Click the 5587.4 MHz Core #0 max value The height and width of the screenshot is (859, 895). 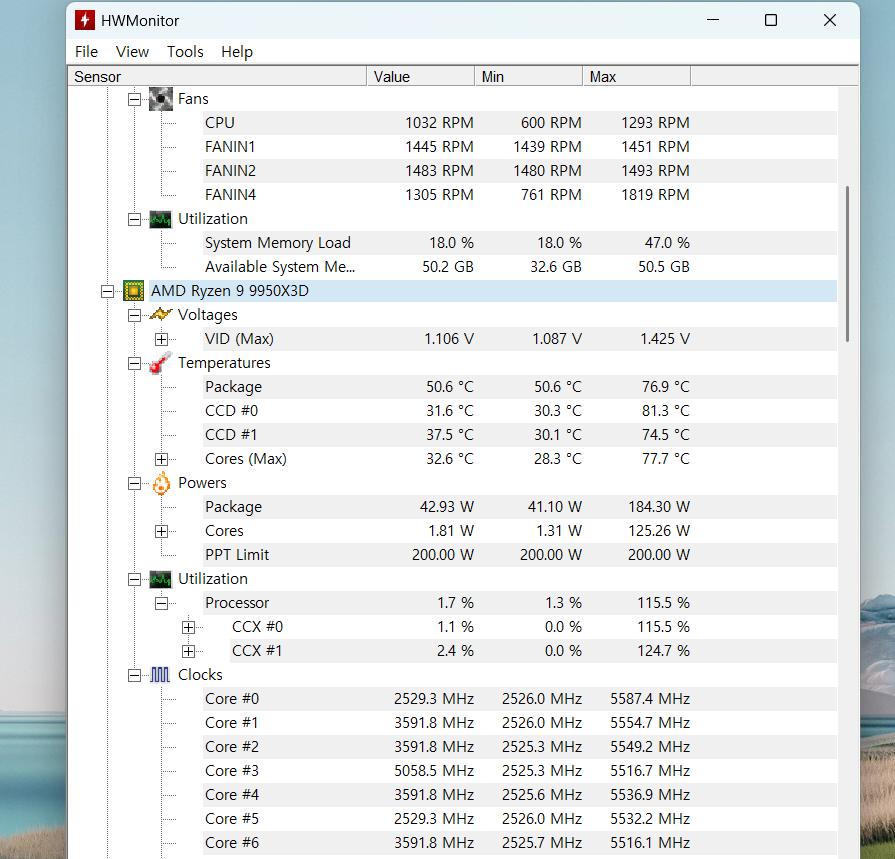pyautogui.click(x=650, y=699)
